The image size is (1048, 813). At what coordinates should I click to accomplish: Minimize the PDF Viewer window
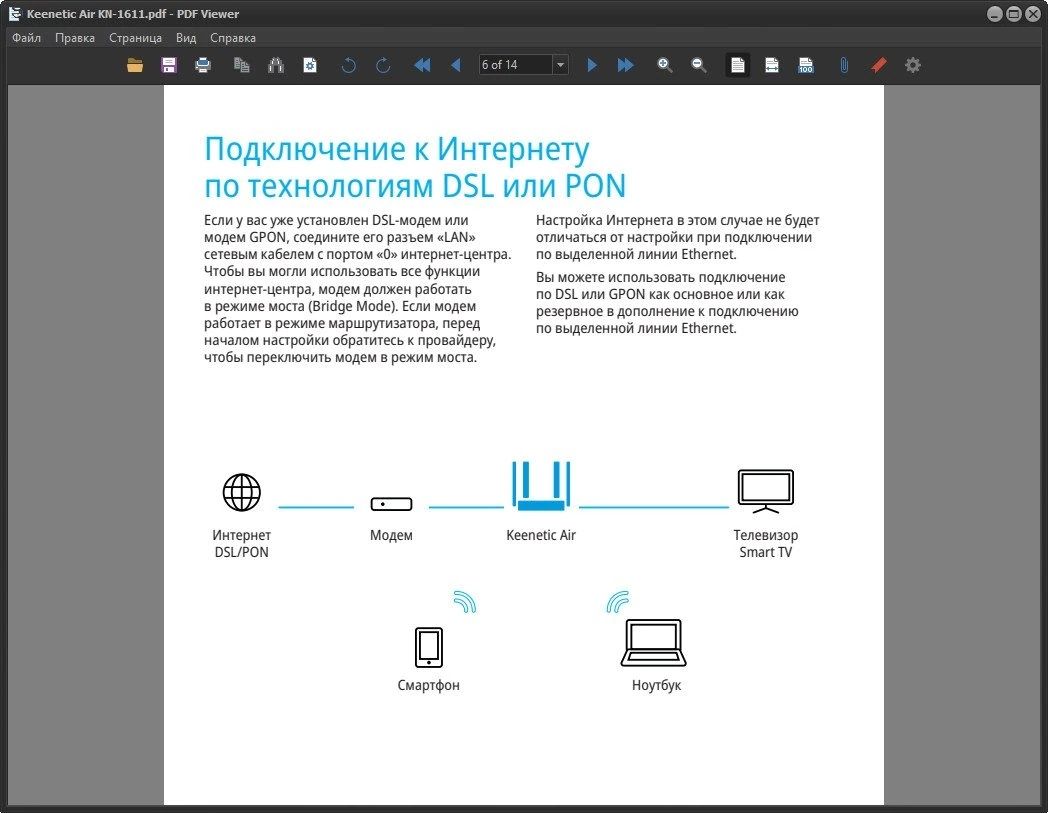(995, 13)
